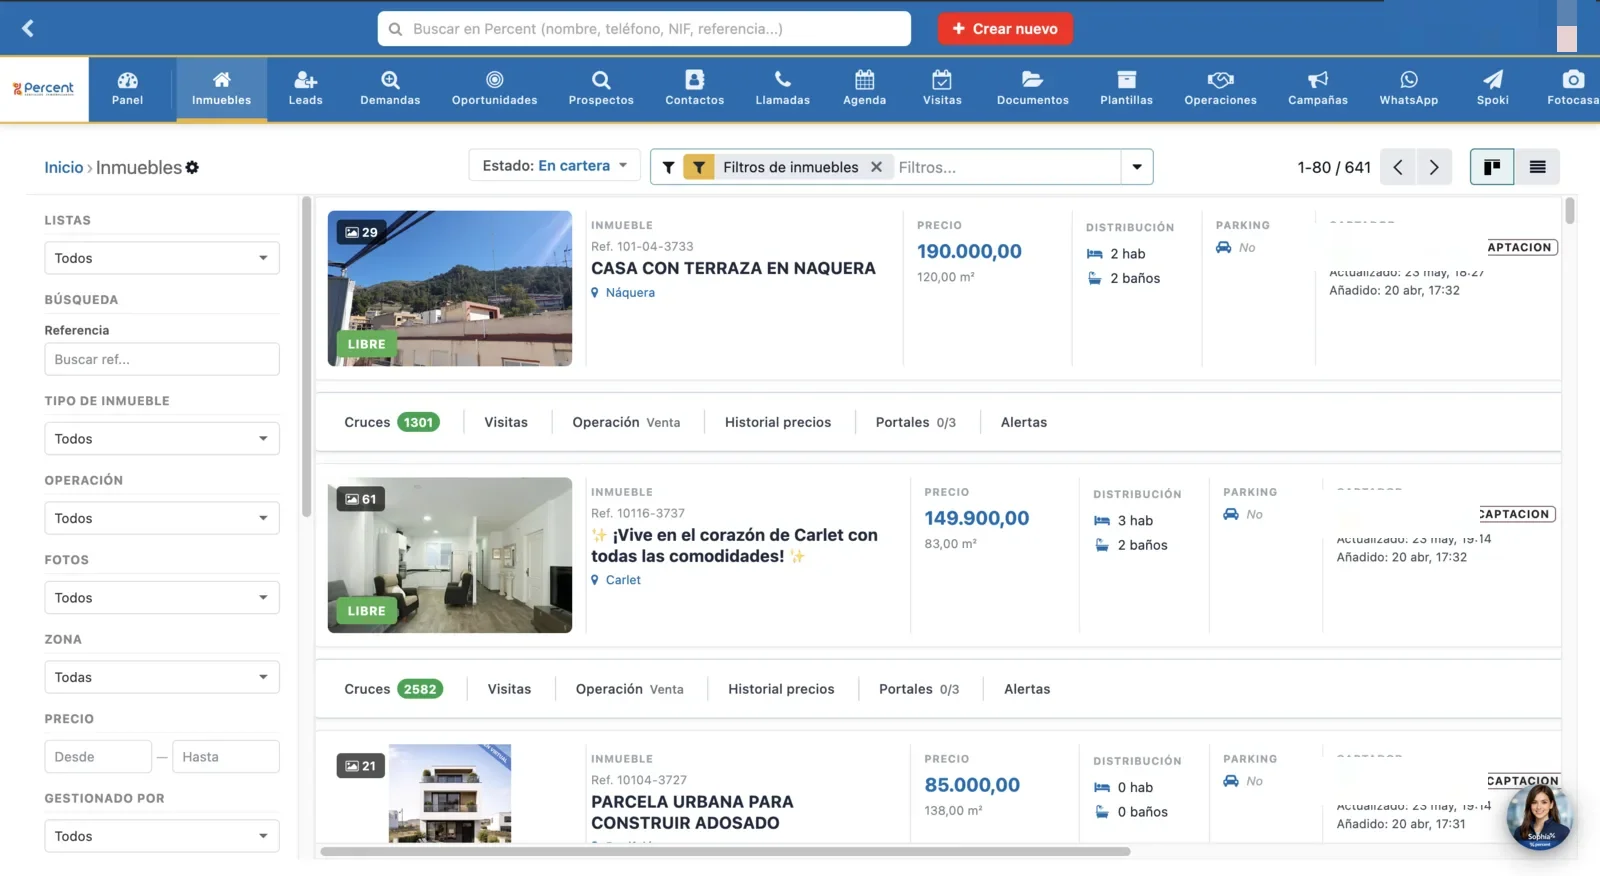Screen dimensions: 1600x876
Task: Click the Inicio breadcrumb link
Action: pos(63,167)
